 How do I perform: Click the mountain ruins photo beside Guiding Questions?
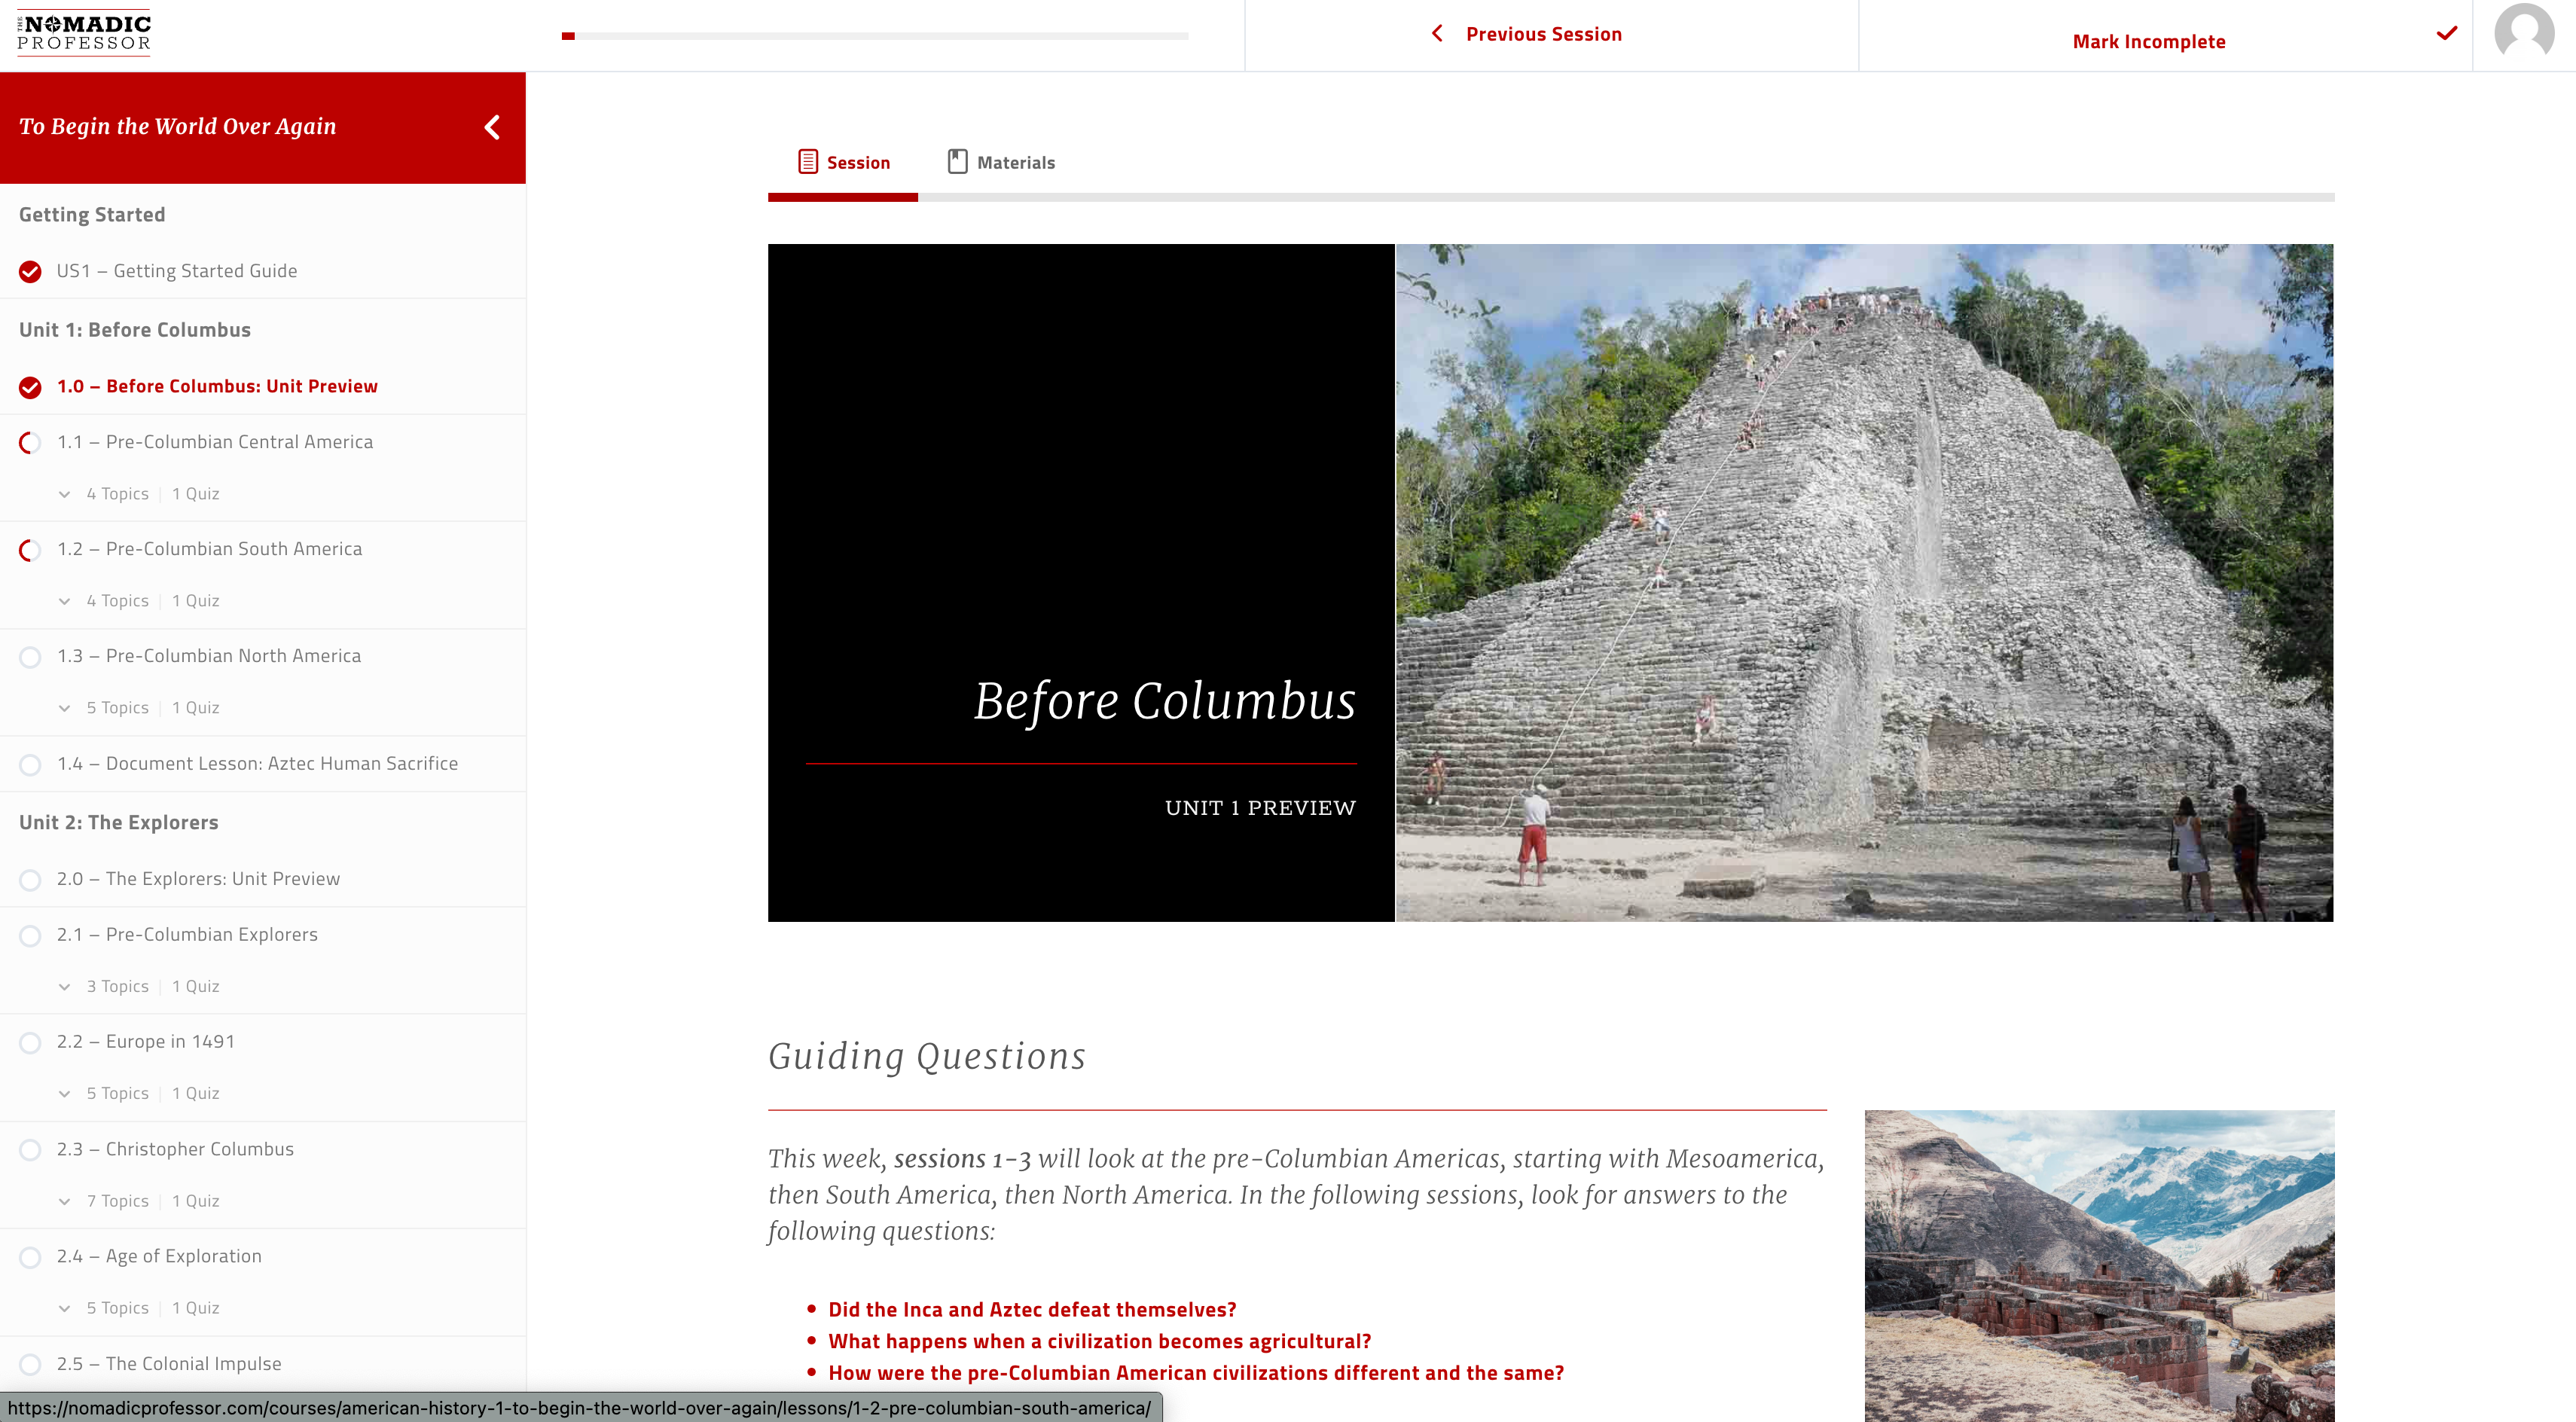pos(2099,1266)
